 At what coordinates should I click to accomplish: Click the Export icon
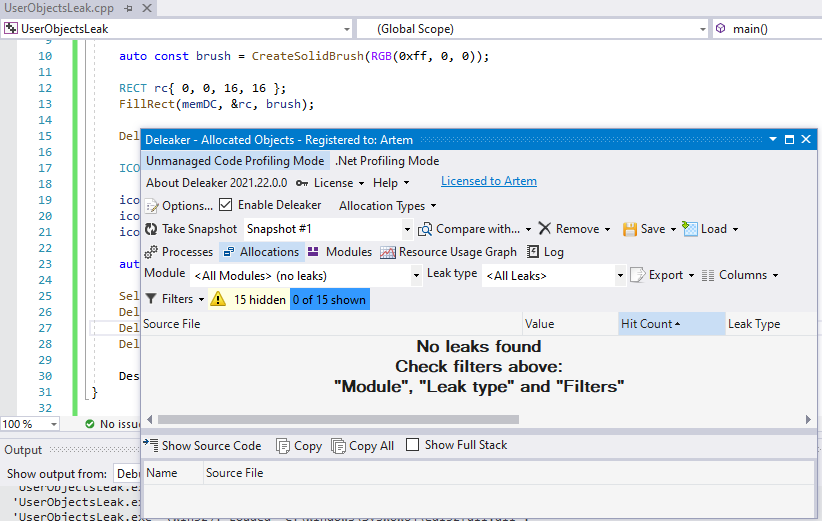pyautogui.click(x=637, y=275)
